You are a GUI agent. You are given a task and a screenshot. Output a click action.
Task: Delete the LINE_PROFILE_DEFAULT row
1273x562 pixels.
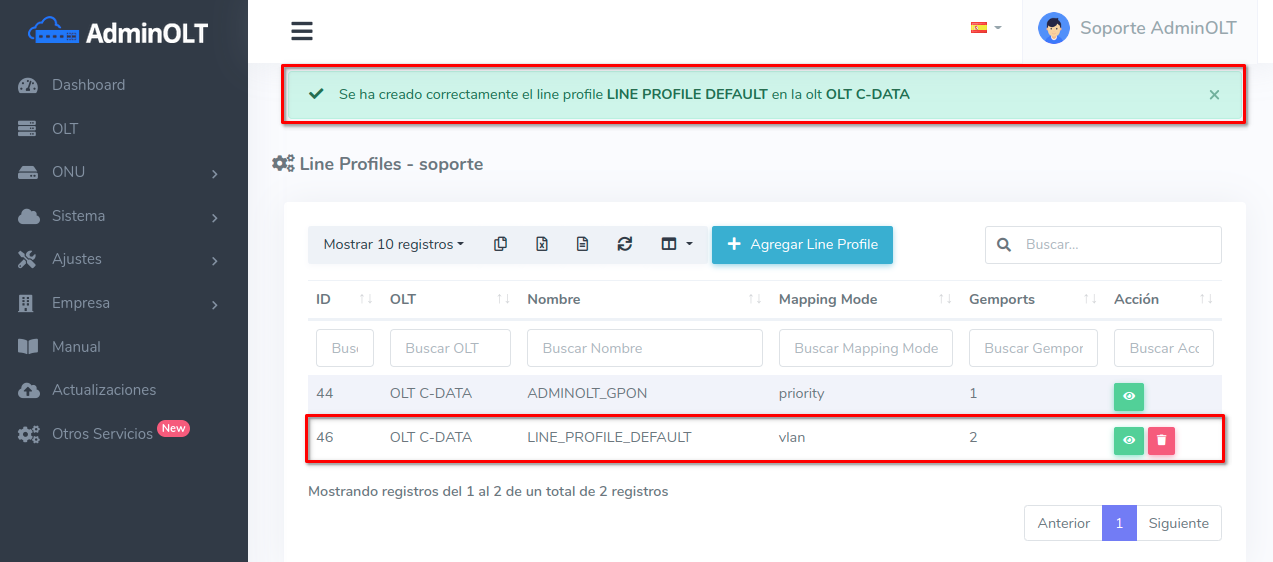(x=1161, y=440)
